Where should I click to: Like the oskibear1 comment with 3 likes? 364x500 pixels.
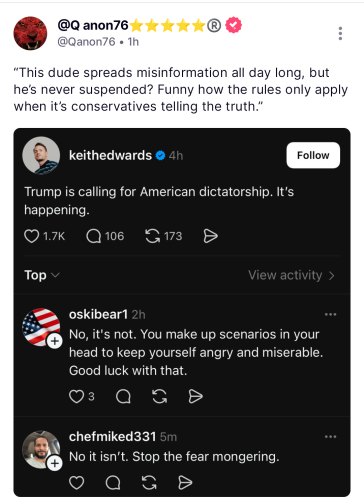[76, 397]
